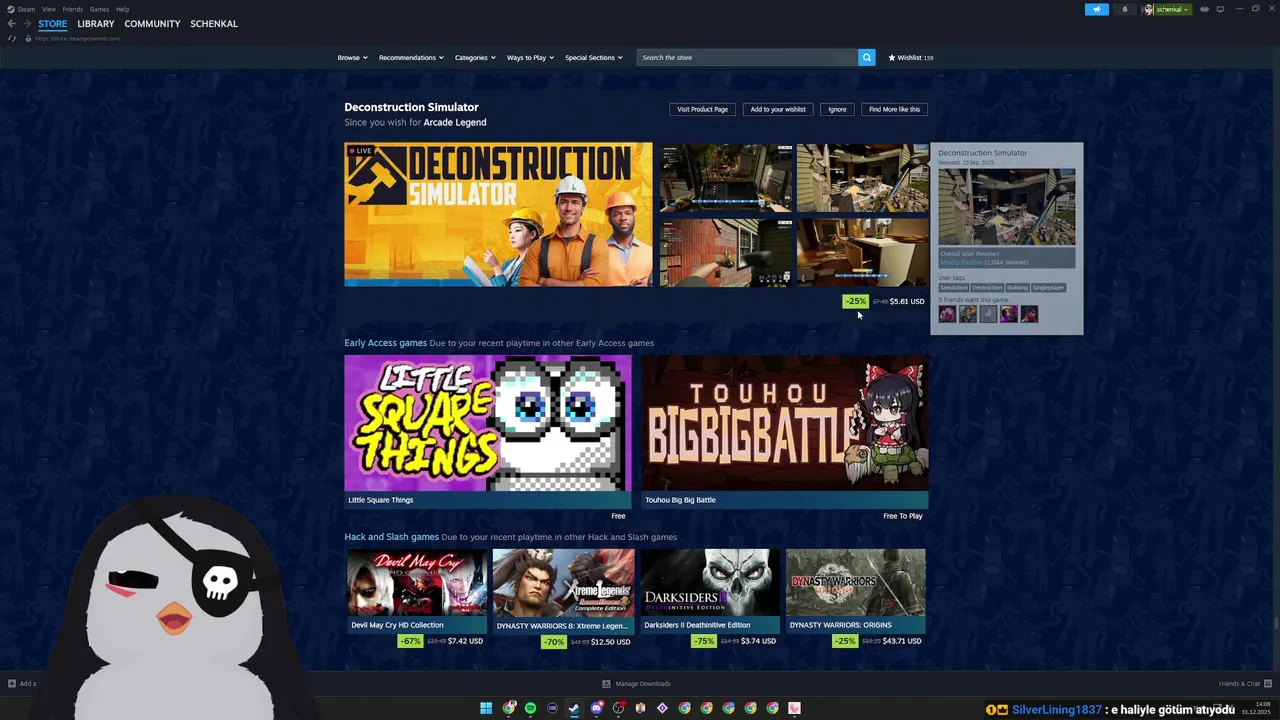This screenshot has width=1280, height=720.
Task: Switch to the COMMUNITY tab
Action: point(152,24)
